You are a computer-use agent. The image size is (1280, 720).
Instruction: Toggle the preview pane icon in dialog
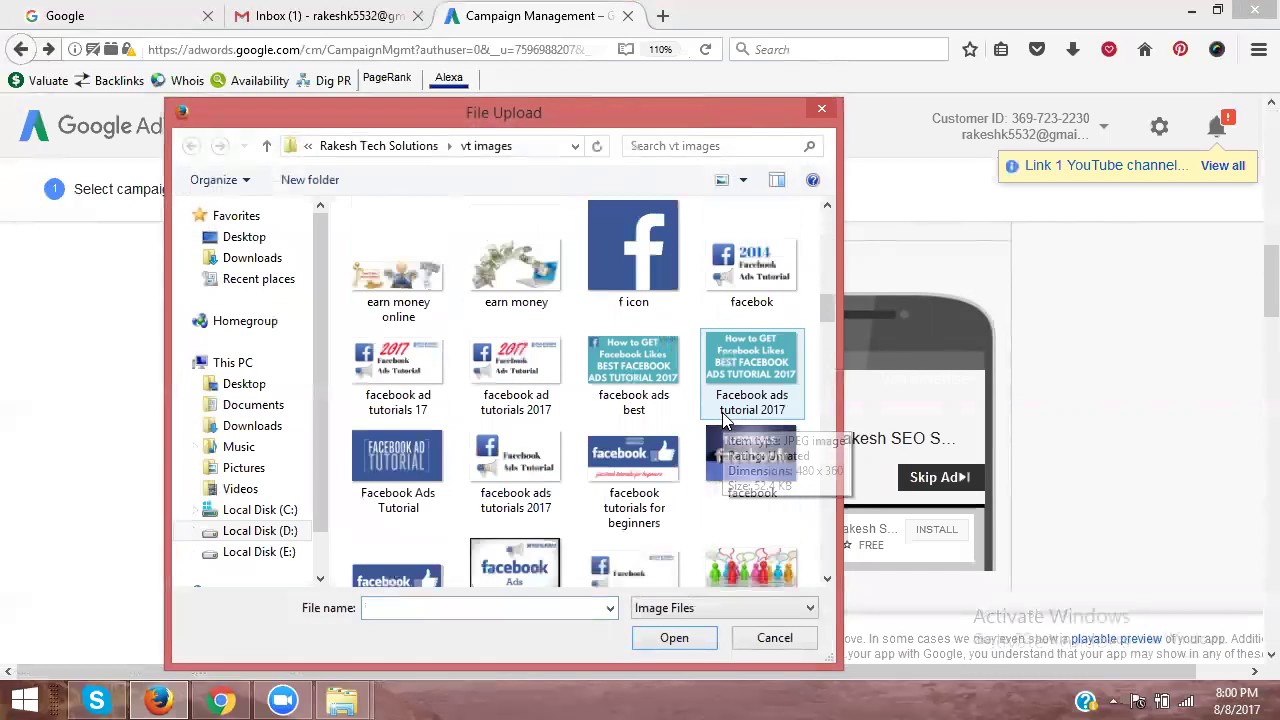coord(777,180)
